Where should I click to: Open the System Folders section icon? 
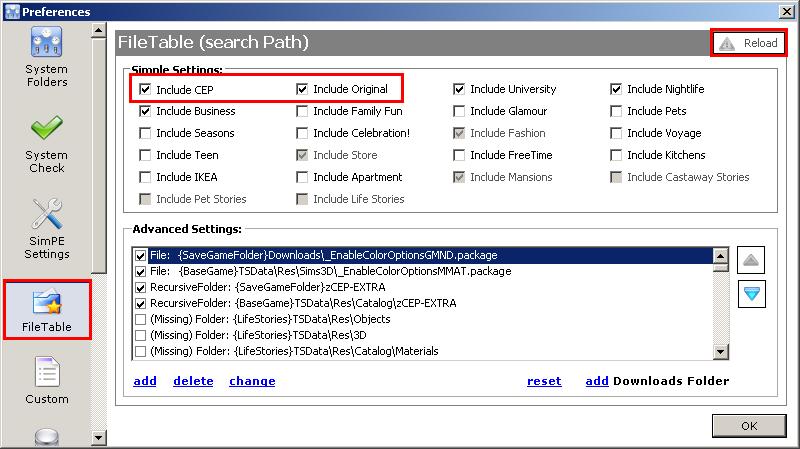pyautogui.click(x=46, y=44)
